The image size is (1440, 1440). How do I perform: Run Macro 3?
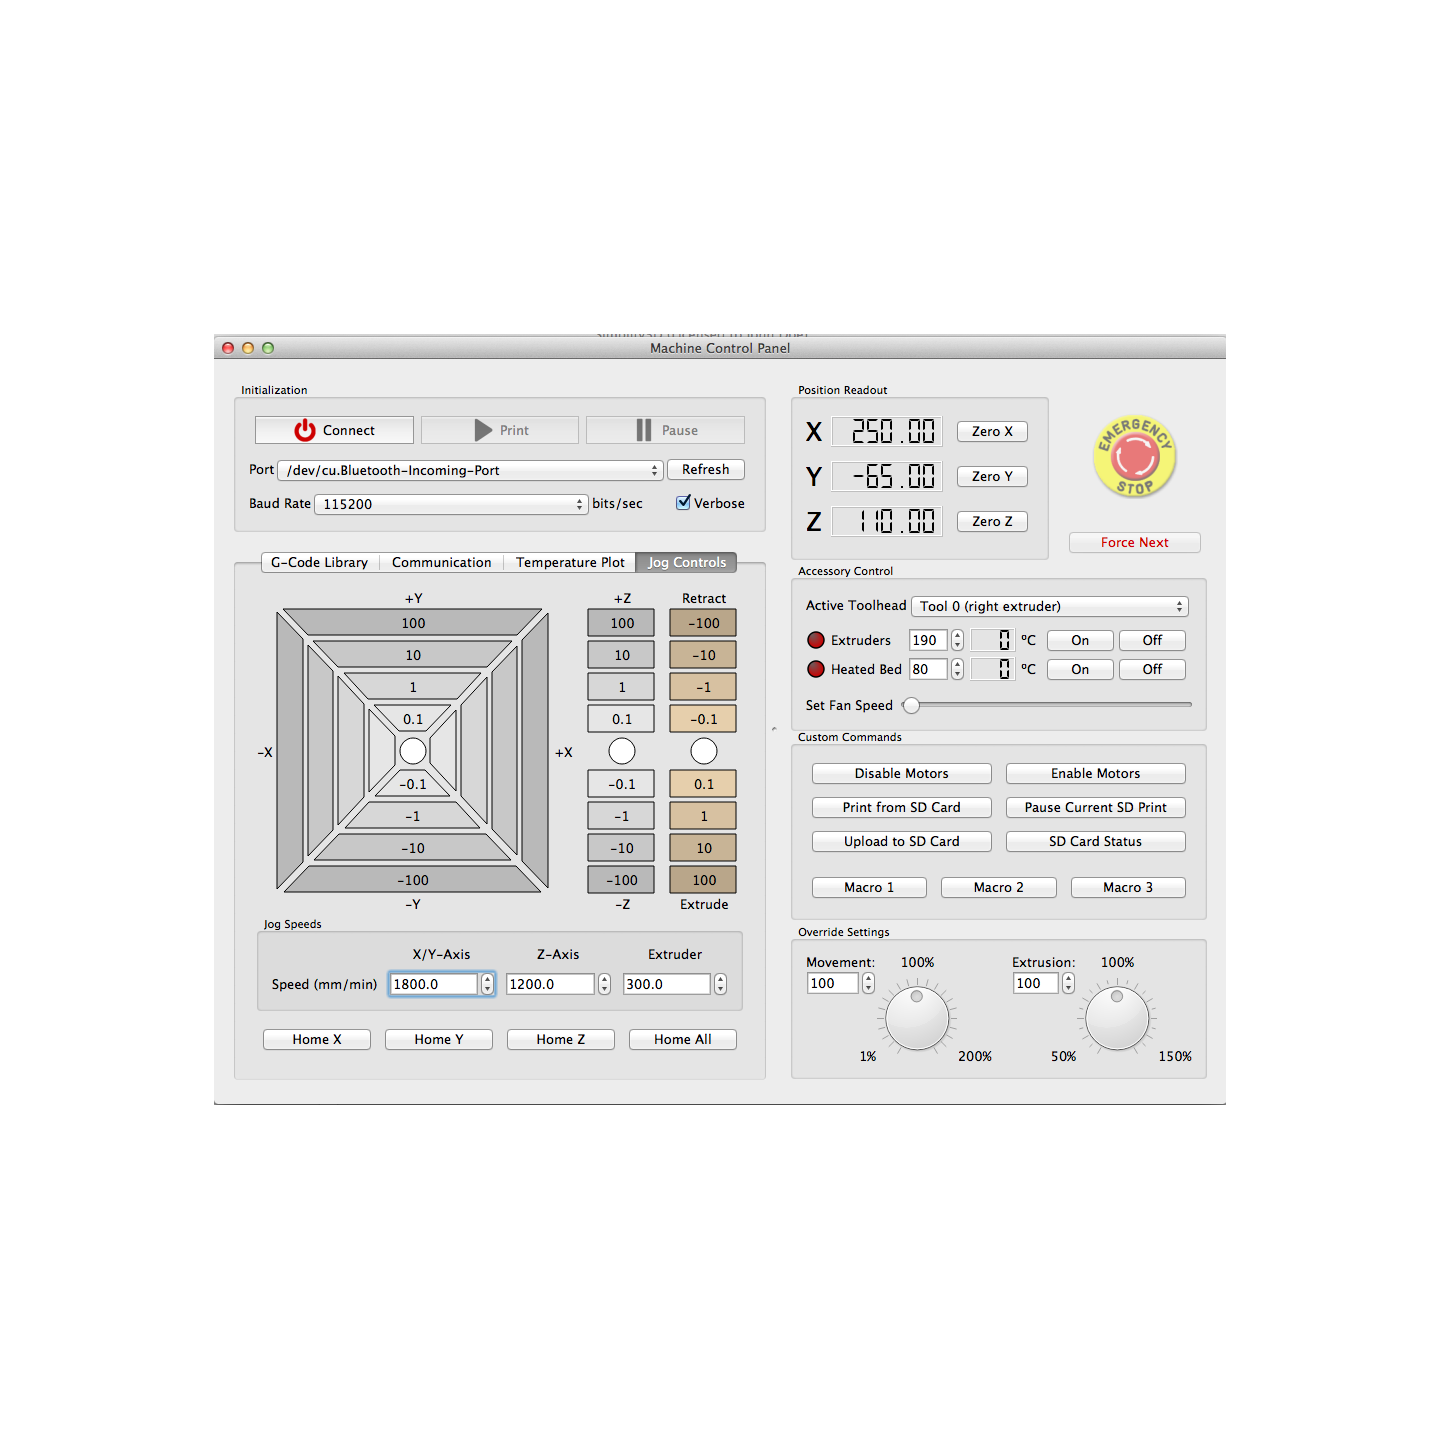pyautogui.click(x=1128, y=887)
